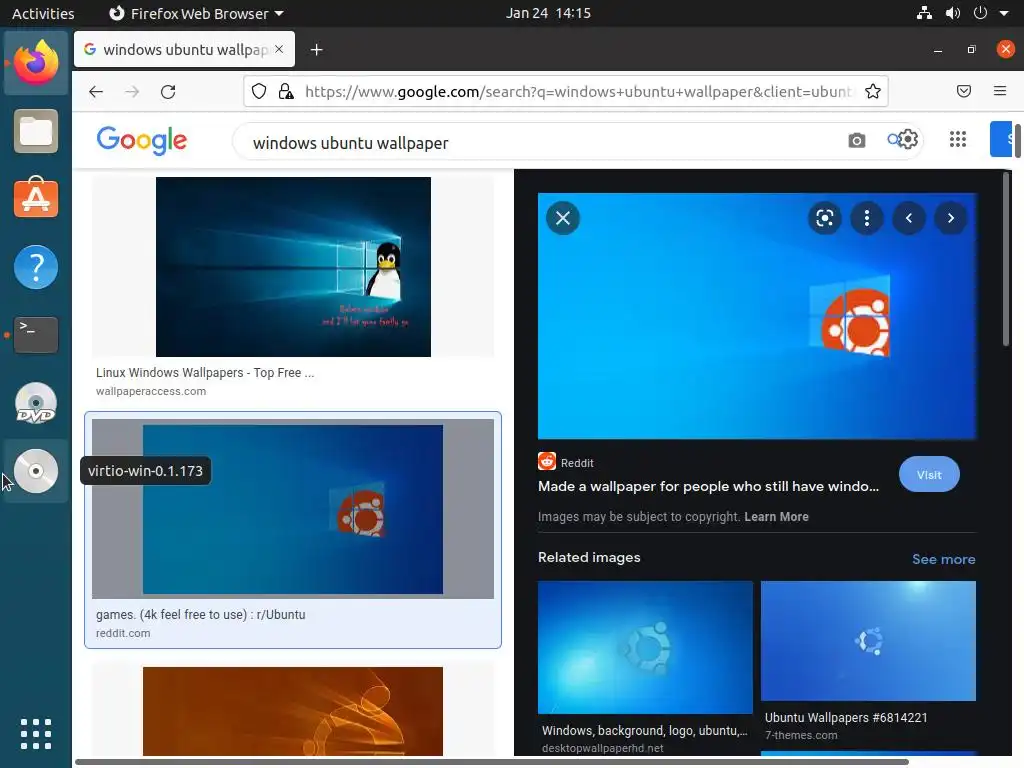The width and height of the screenshot is (1024, 768).
Task: Search inside image with Lens
Action: (x=825, y=218)
